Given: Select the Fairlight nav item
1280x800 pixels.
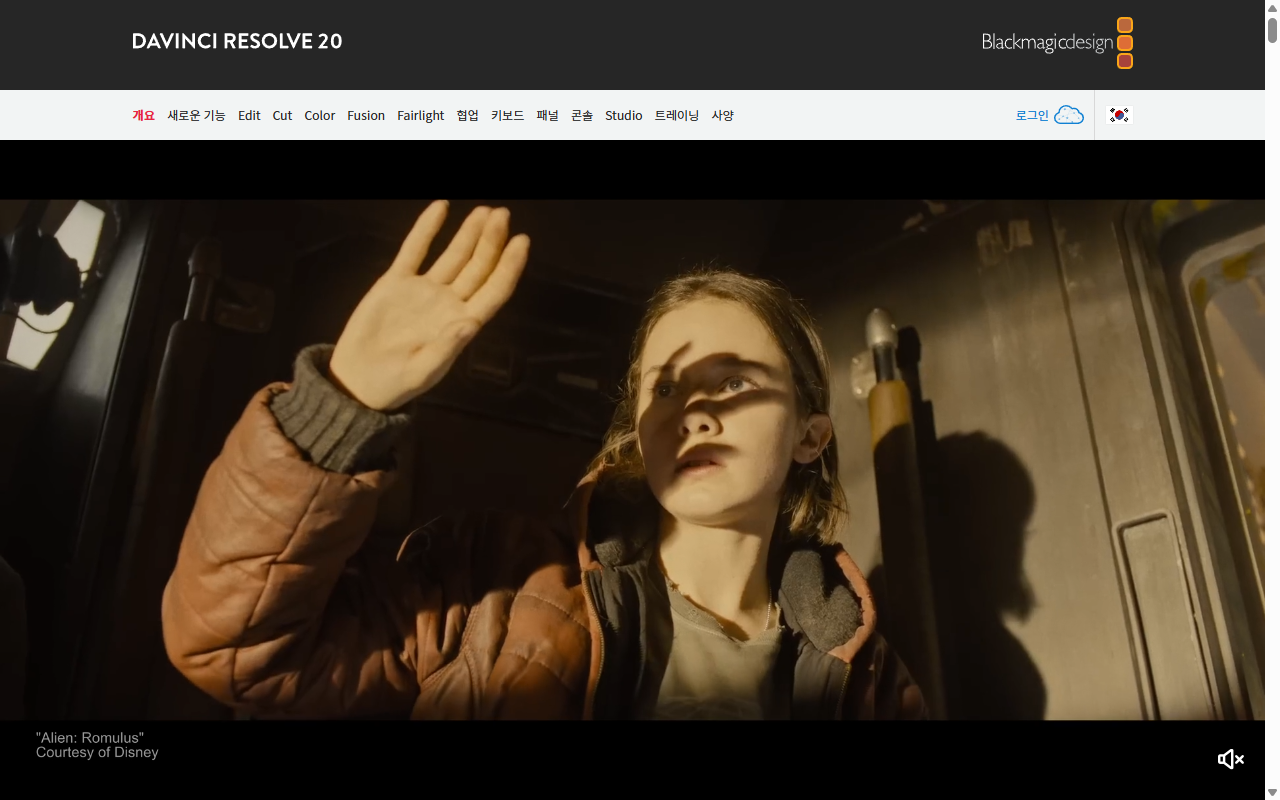Looking at the screenshot, I should coord(420,115).
